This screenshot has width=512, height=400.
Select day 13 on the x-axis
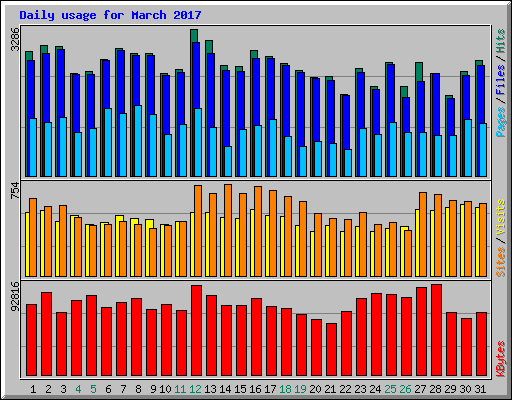coord(210,389)
